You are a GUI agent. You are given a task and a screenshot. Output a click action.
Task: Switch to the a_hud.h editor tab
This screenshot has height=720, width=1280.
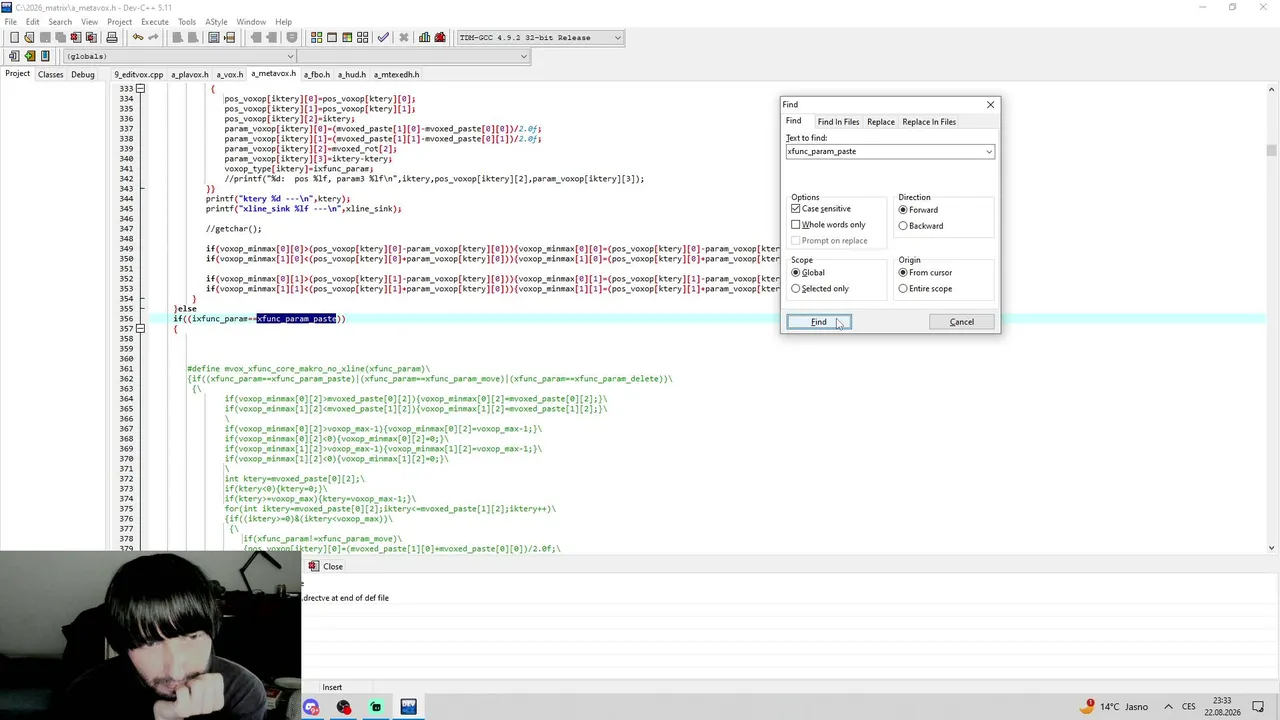pyautogui.click(x=351, y=74)
